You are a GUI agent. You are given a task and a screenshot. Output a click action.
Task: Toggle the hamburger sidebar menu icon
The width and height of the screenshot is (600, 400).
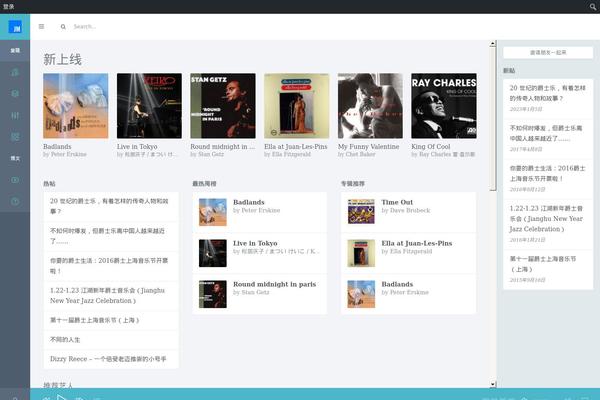pos(41,26)
